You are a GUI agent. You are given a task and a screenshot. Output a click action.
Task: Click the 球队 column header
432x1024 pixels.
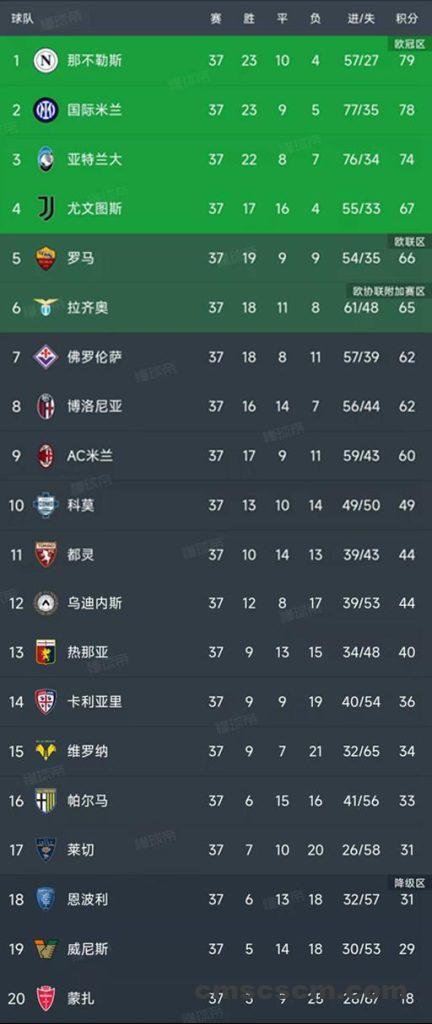[23, 18]
